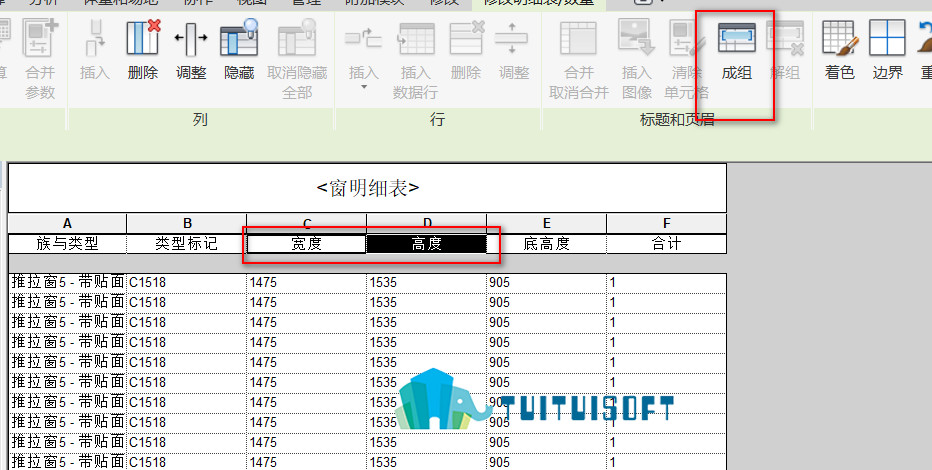
Task: Click the 清除单元格 (clear cell) icon
Action: pyautogui.click(x=687, y=38)
